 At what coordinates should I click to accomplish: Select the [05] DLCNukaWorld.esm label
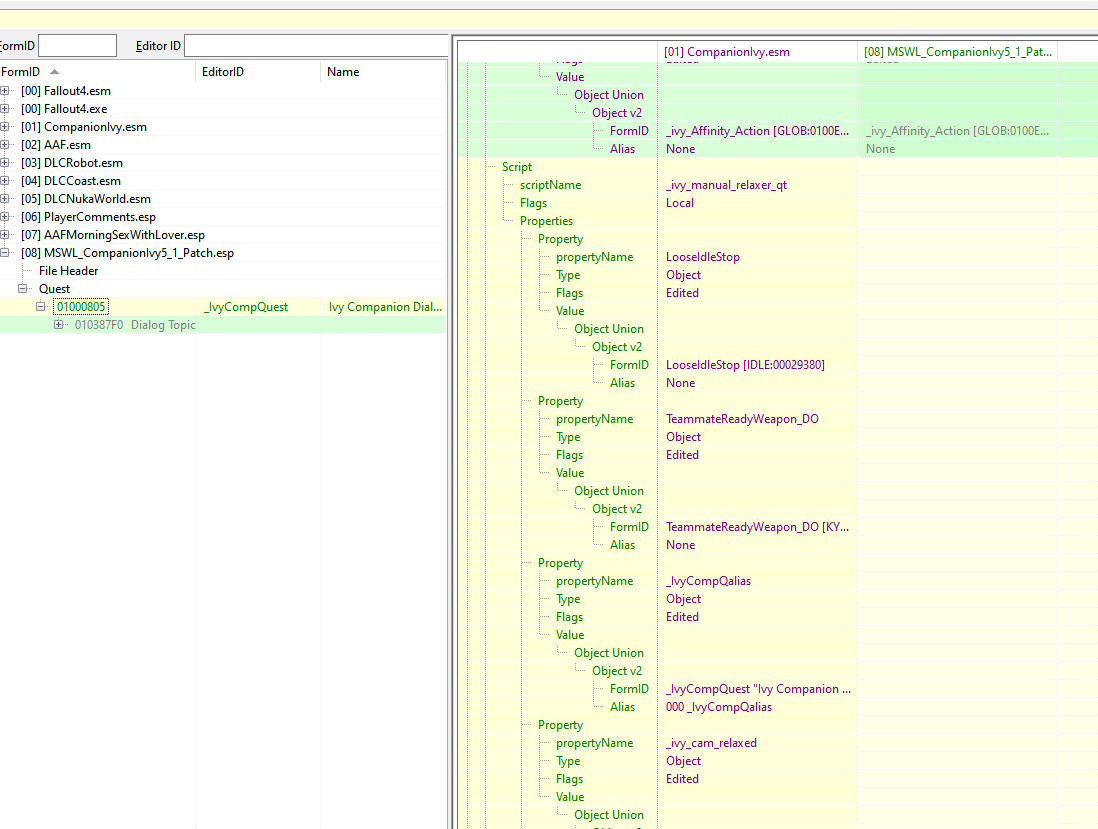[x=85, y=199]
